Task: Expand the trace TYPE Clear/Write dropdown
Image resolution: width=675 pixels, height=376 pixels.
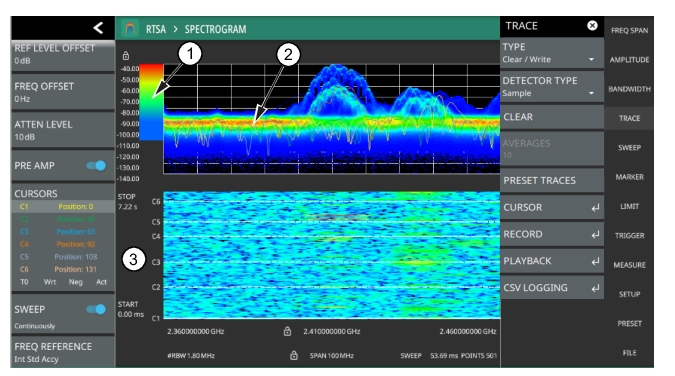Action: [x=552, y=53]
